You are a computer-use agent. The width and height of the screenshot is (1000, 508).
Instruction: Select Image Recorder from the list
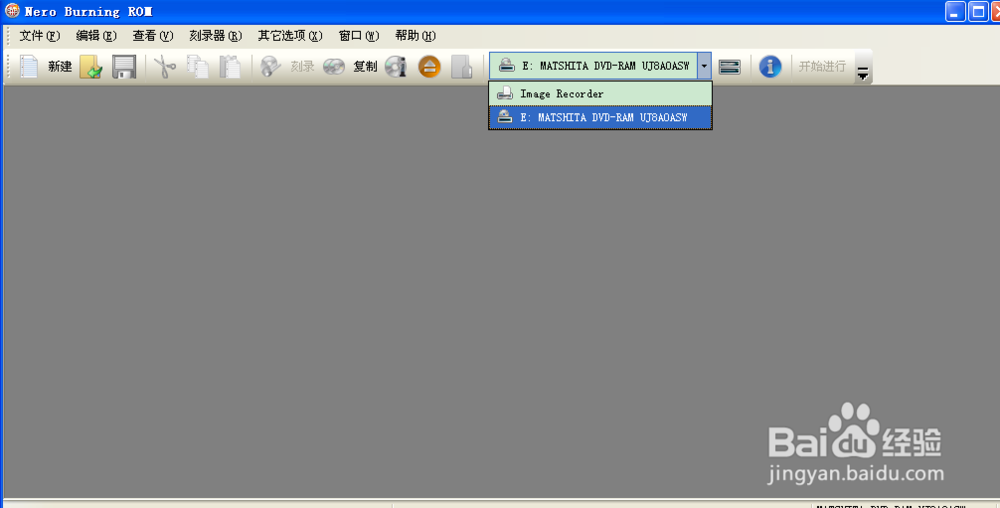click(600, 94)
